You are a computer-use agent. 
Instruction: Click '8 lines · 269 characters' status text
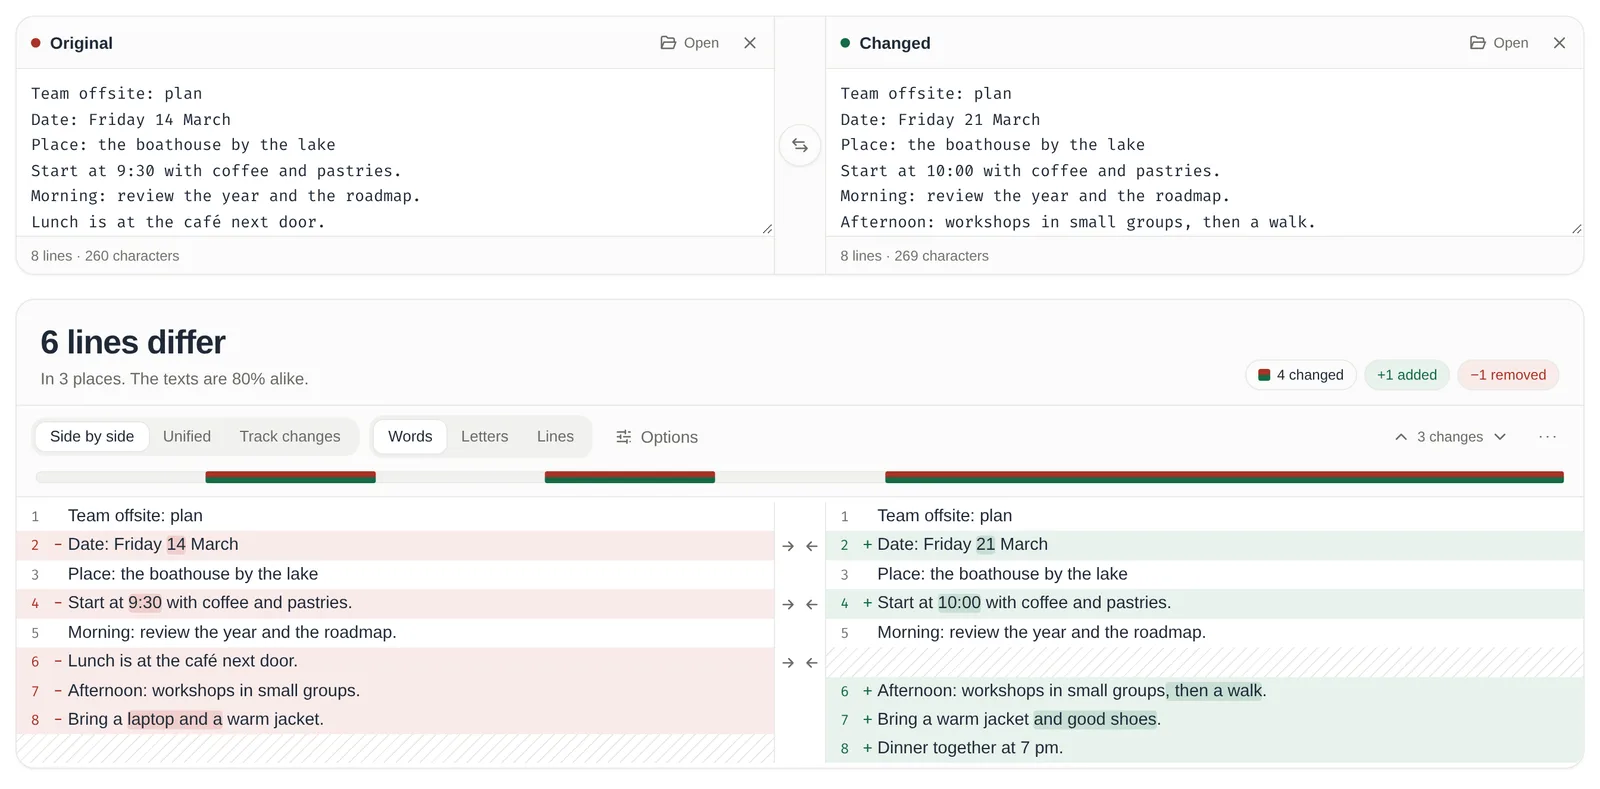pyautogui.click(x=914, y=256)
